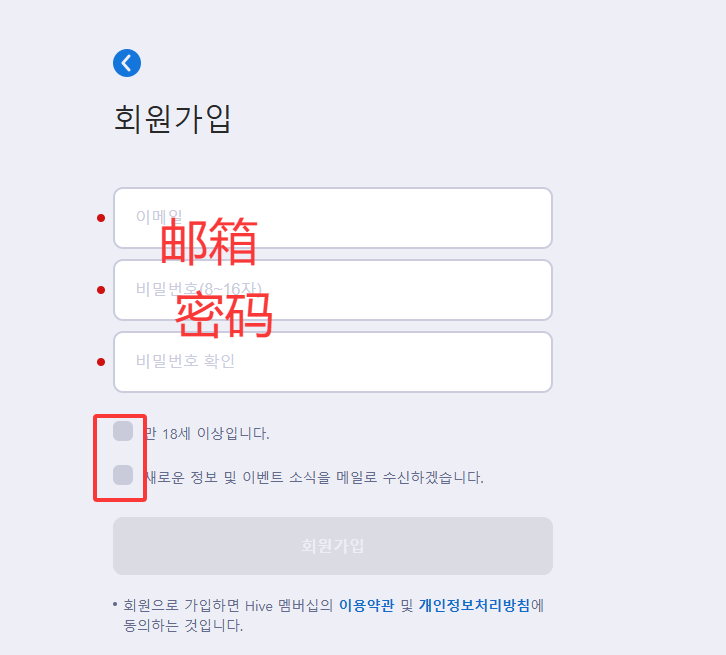Select the 비밀번호(8~16자) password field

(333, 290)
